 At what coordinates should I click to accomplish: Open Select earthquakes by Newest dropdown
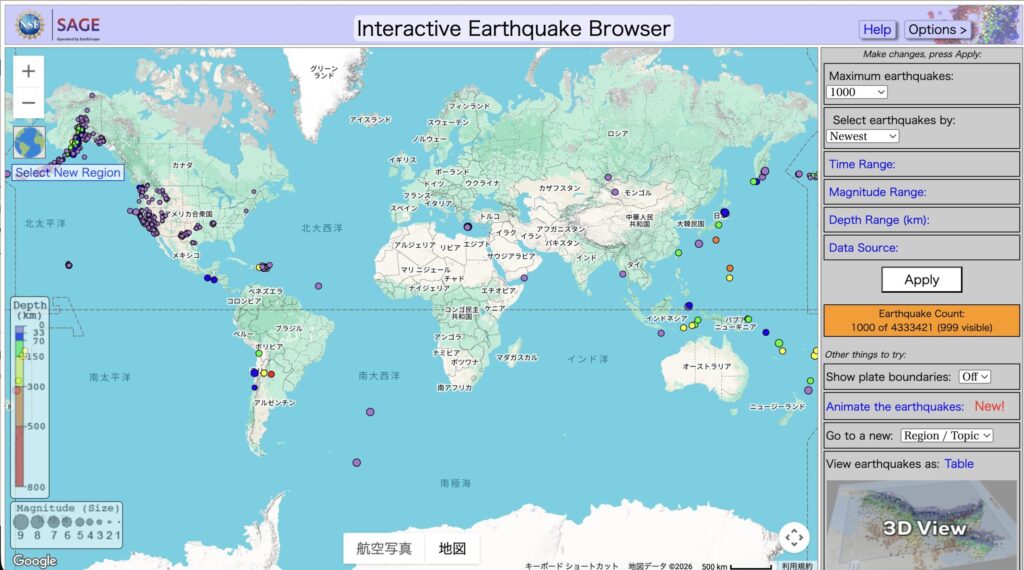pos(863,136)
